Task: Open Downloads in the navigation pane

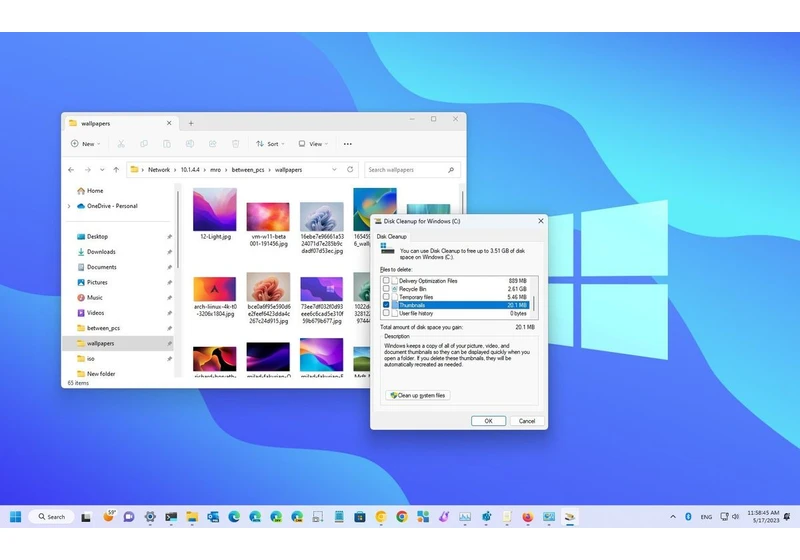Action: (101, 251)
